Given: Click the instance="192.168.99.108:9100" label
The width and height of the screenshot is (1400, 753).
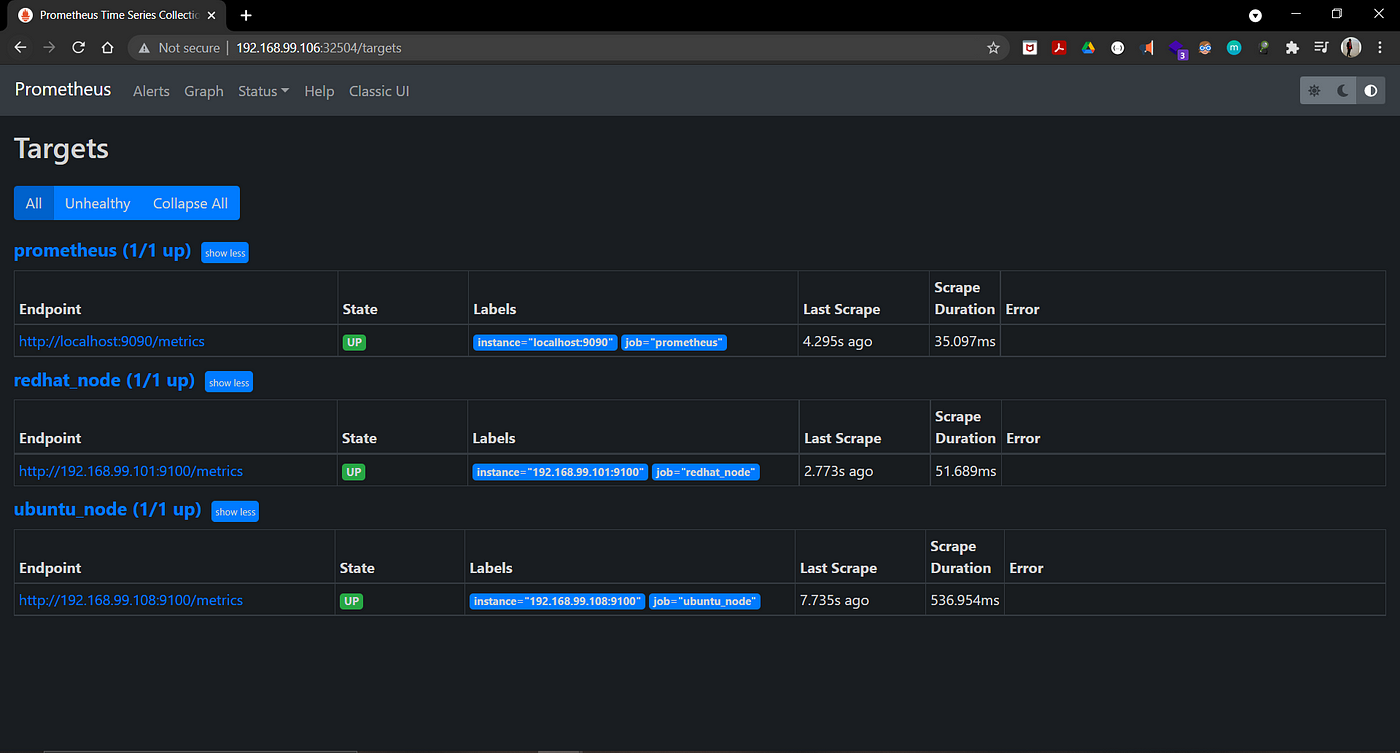Looking at the screenshot, I should coord(557,601).
